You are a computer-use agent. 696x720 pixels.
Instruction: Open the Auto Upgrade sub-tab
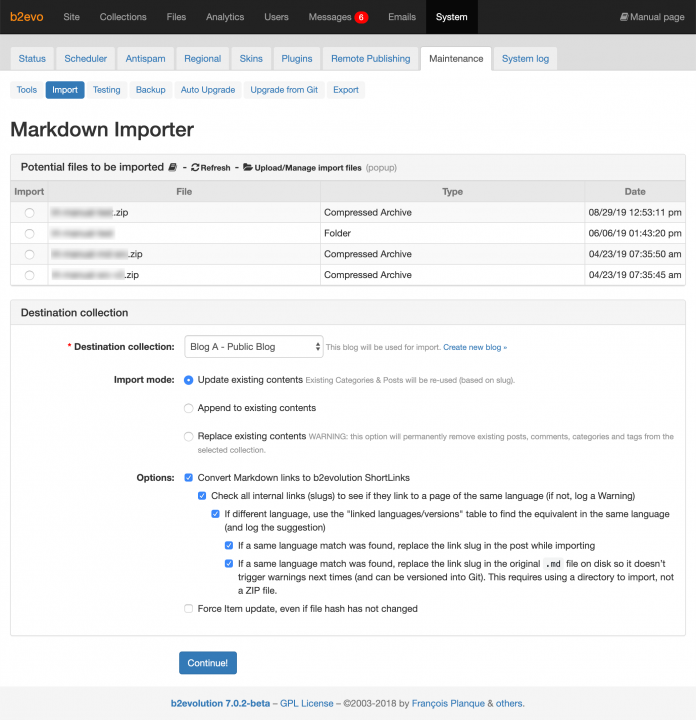208,90
